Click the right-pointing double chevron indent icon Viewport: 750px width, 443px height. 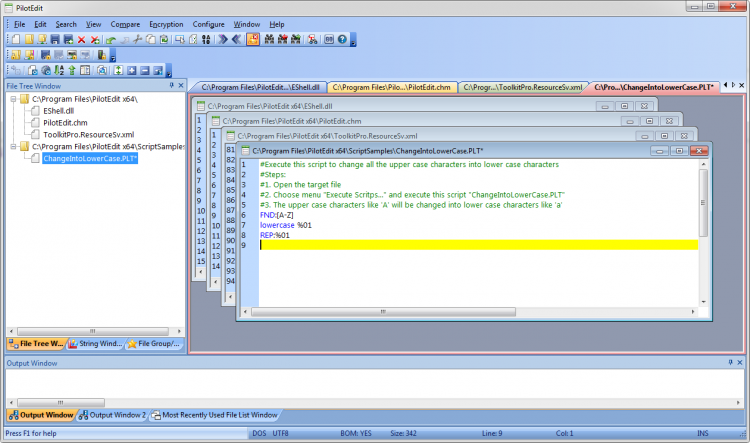223,39
